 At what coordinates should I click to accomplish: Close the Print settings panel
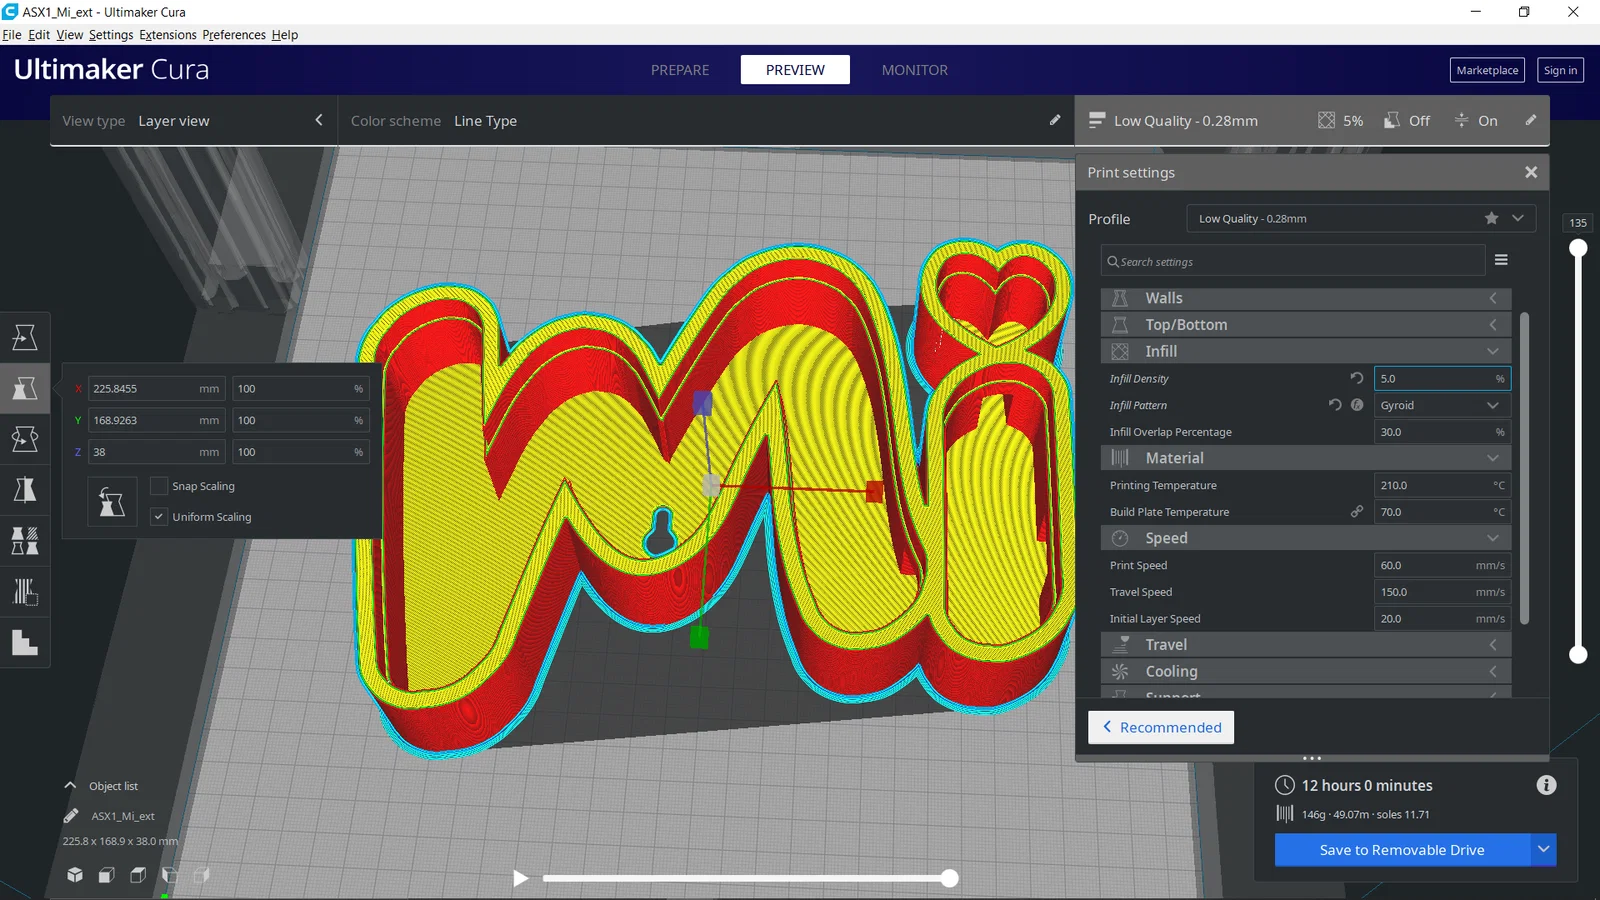[1531, 172]
